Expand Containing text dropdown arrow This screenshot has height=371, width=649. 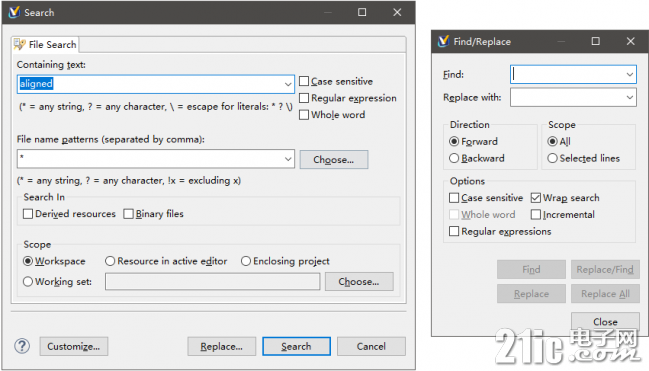pos(288,84)
